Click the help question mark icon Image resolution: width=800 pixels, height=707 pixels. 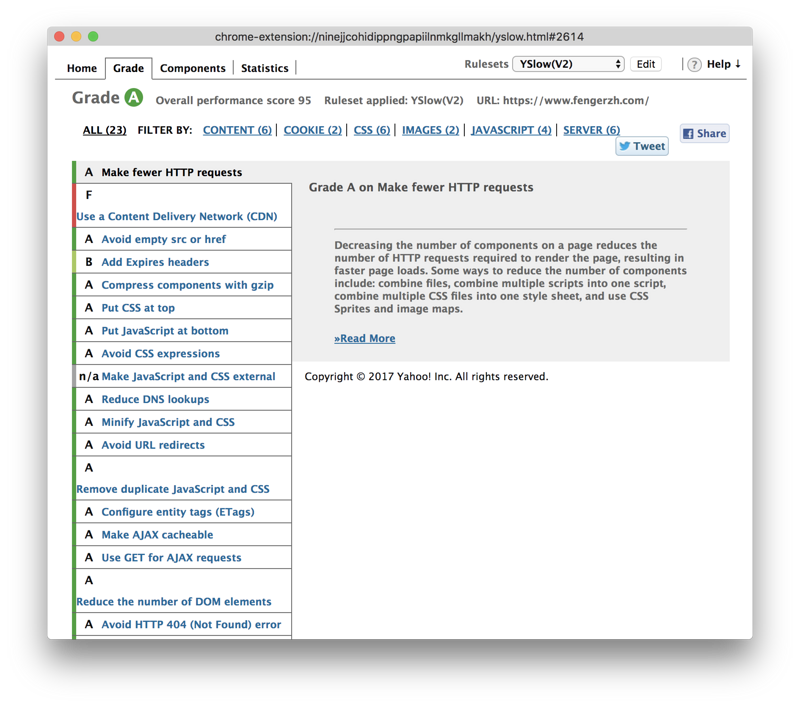pyautogui.click(x=694, y=65)
